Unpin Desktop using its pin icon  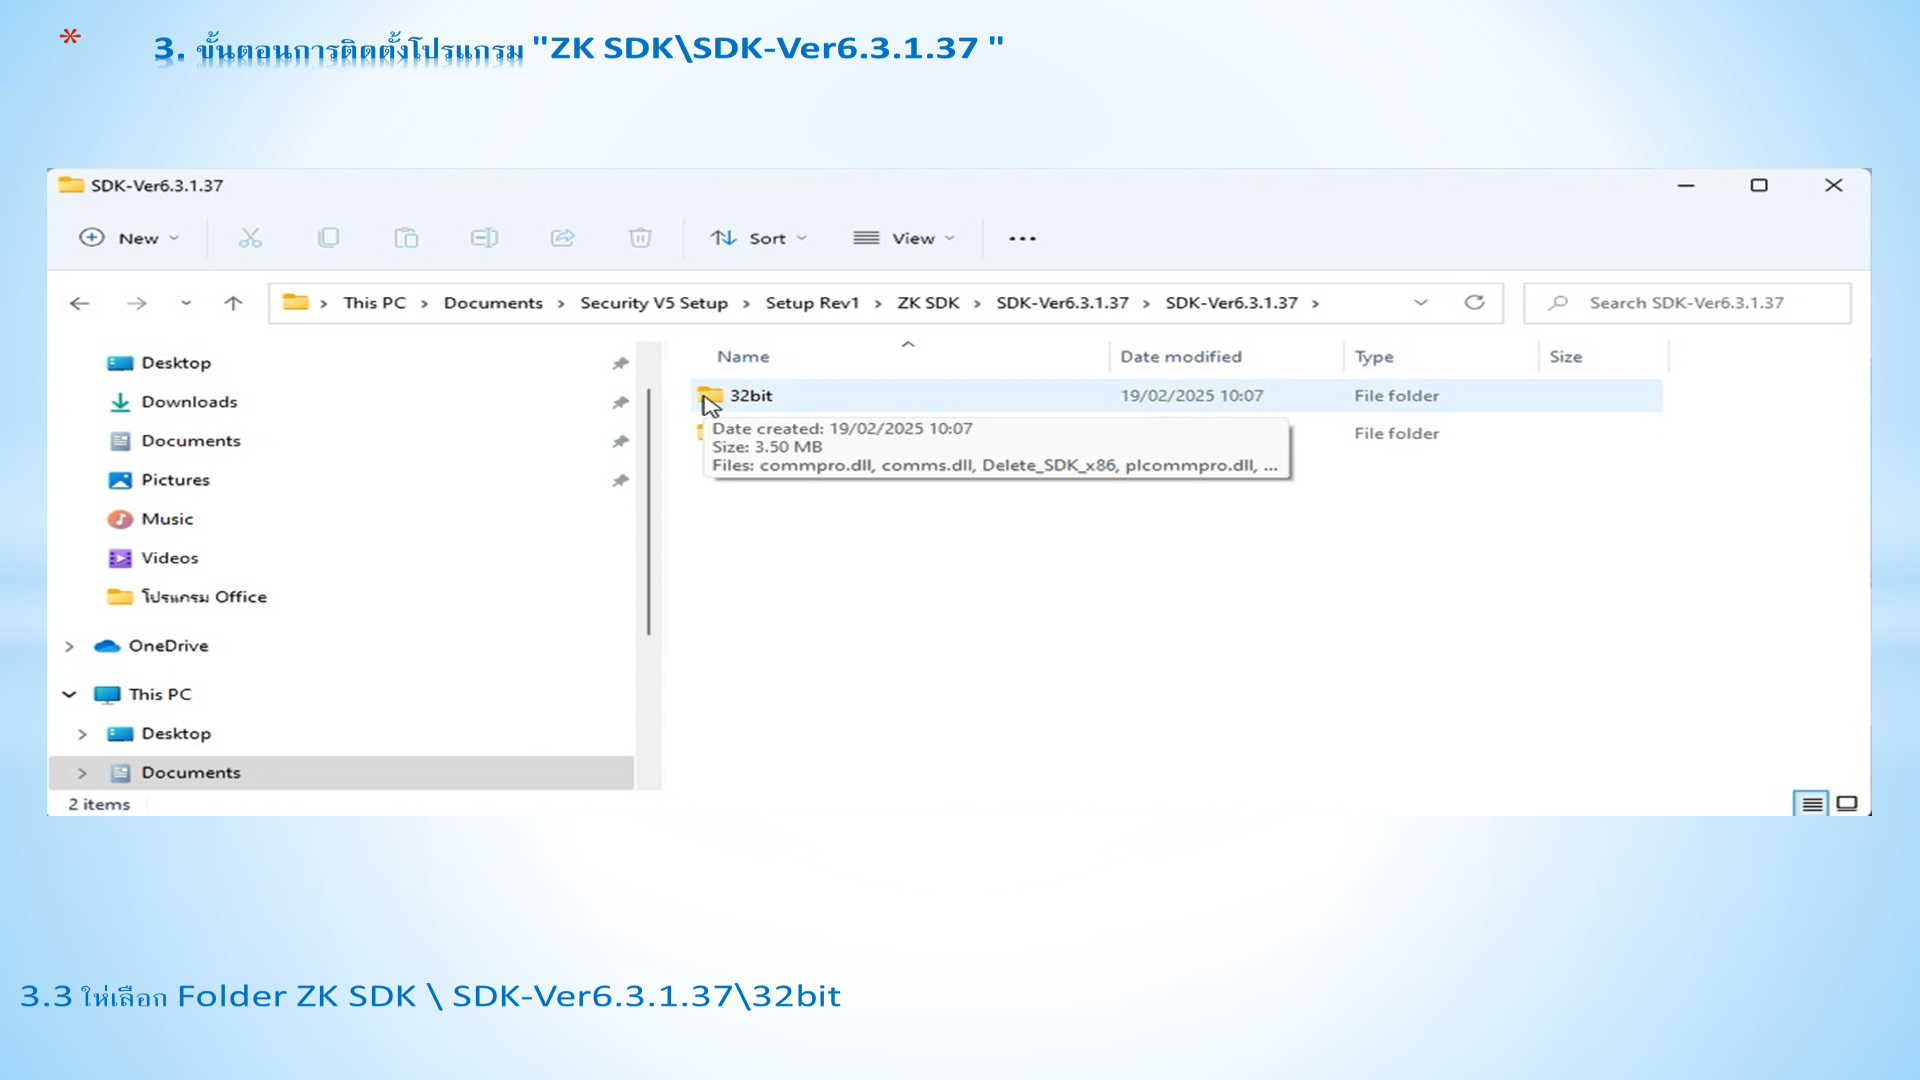click(x=620, y=363)
